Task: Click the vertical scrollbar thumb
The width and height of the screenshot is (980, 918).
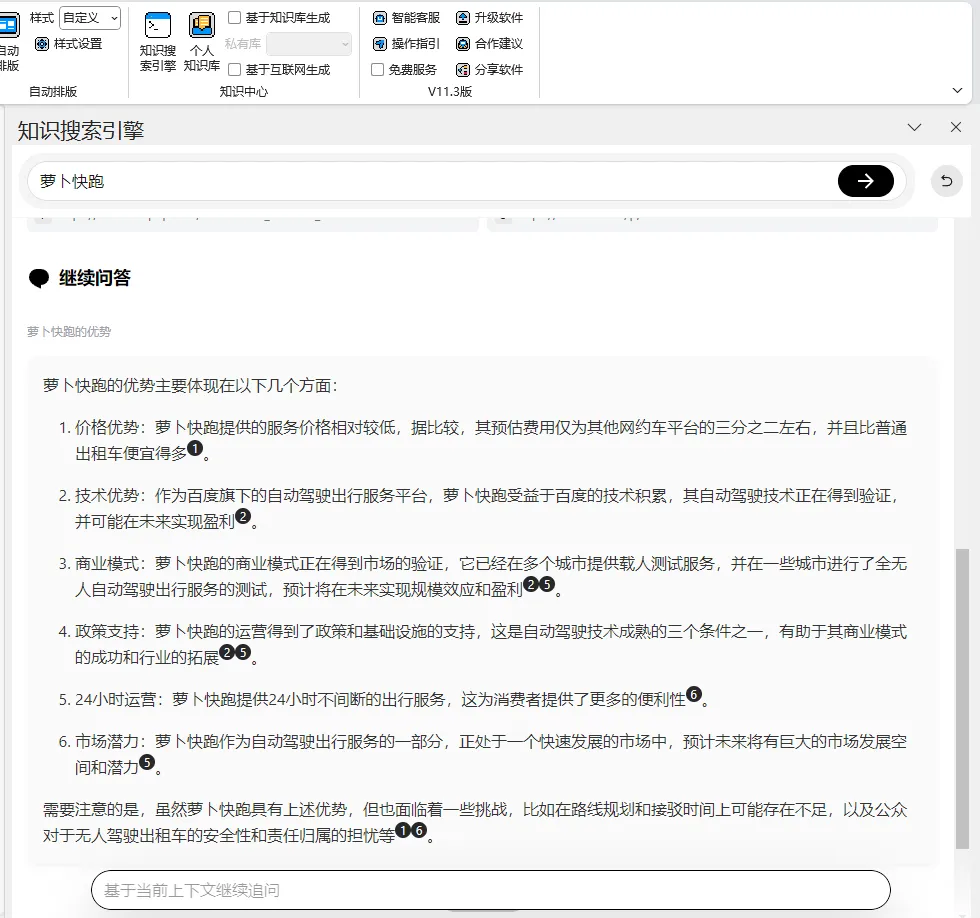Action: [962, 699]
